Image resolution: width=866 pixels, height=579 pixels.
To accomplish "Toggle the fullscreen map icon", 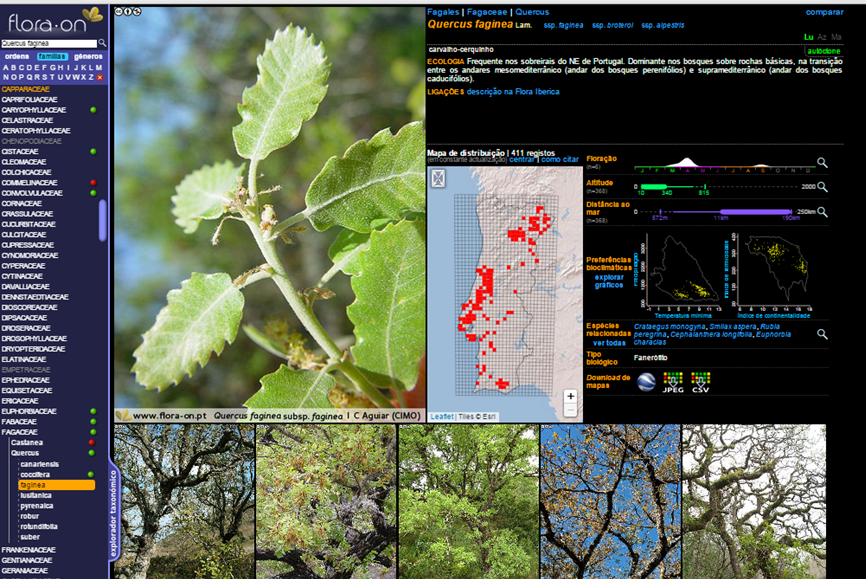I will (x=438, y=178).
